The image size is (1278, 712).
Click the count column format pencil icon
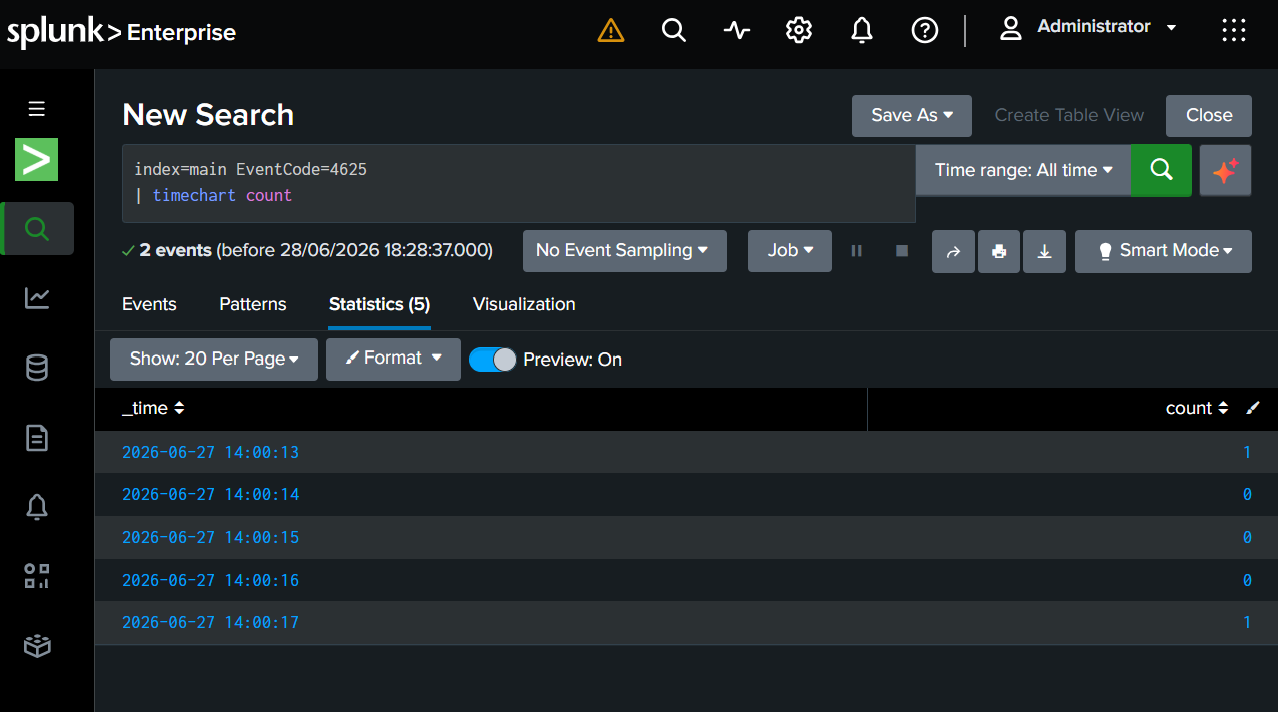click(x=1254, y=408)
